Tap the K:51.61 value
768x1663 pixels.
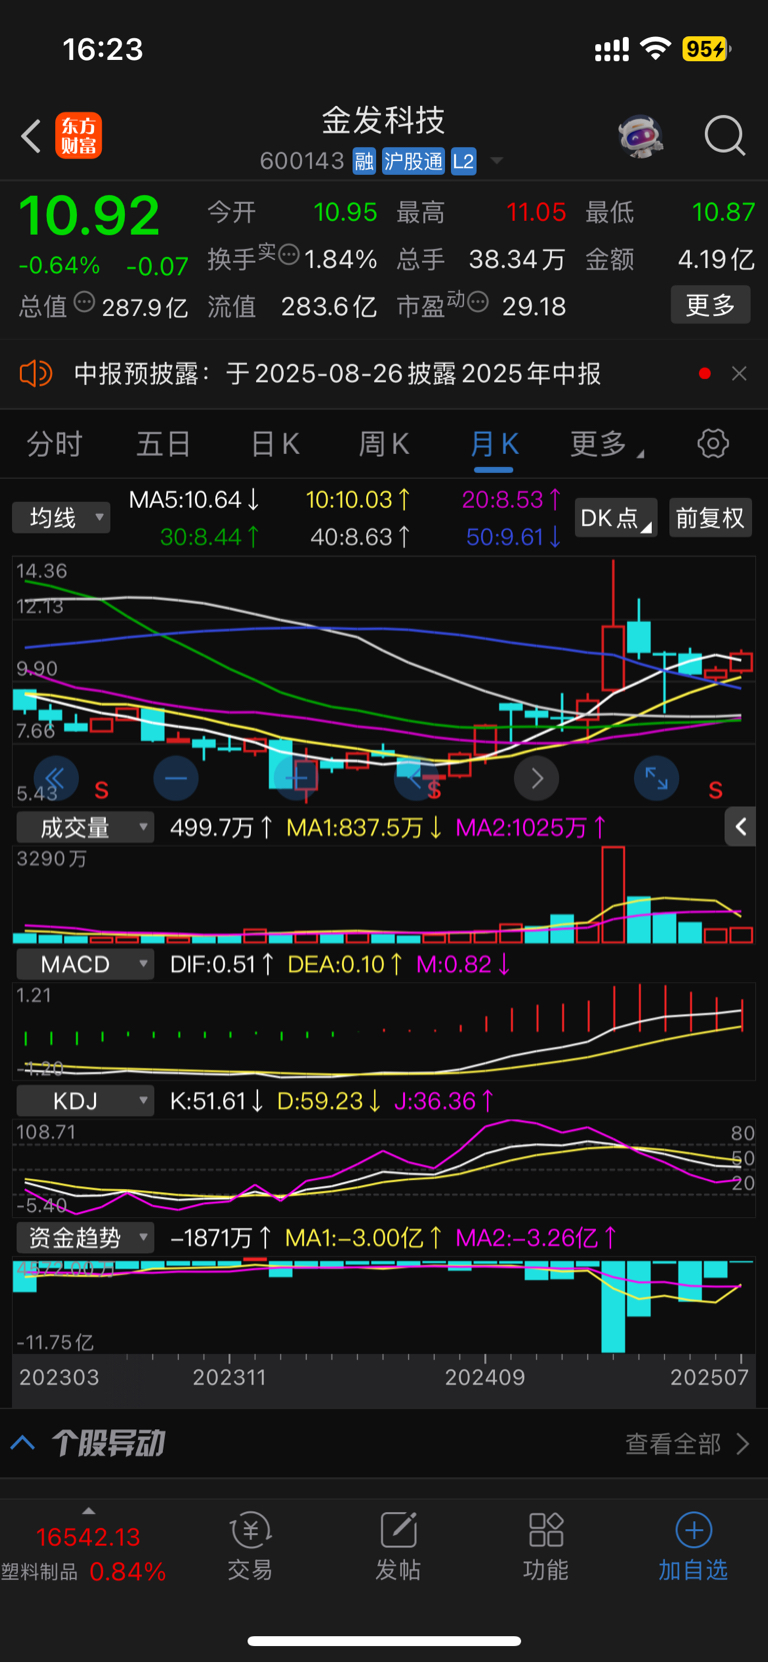tap(217, 1102)
